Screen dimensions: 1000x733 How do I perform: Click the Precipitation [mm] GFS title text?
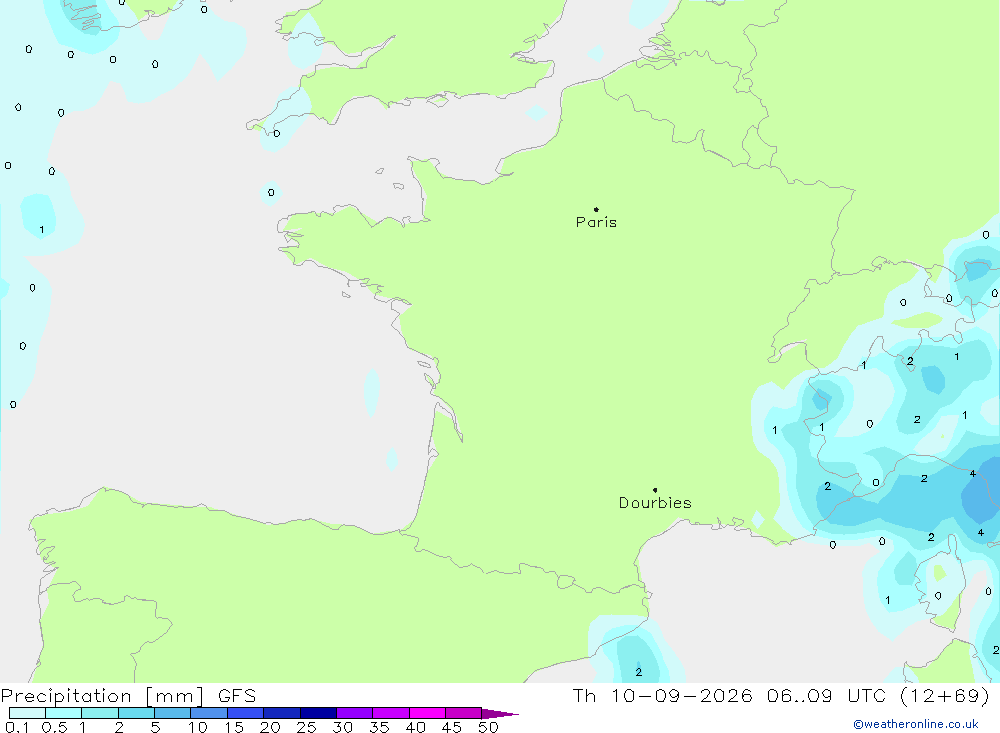click(128, 696)
